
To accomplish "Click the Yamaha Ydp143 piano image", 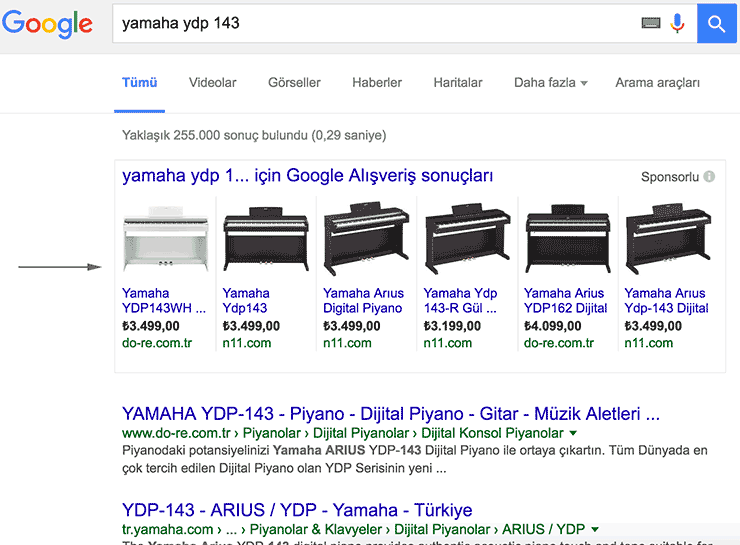I will 266,239.
